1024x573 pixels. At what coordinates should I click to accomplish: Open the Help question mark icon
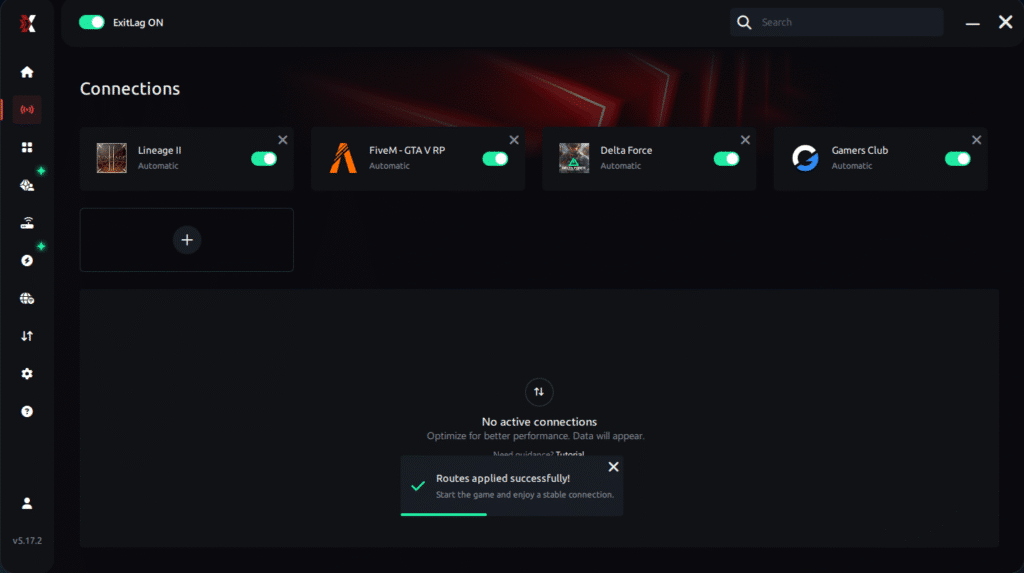(x=27, y=412)
